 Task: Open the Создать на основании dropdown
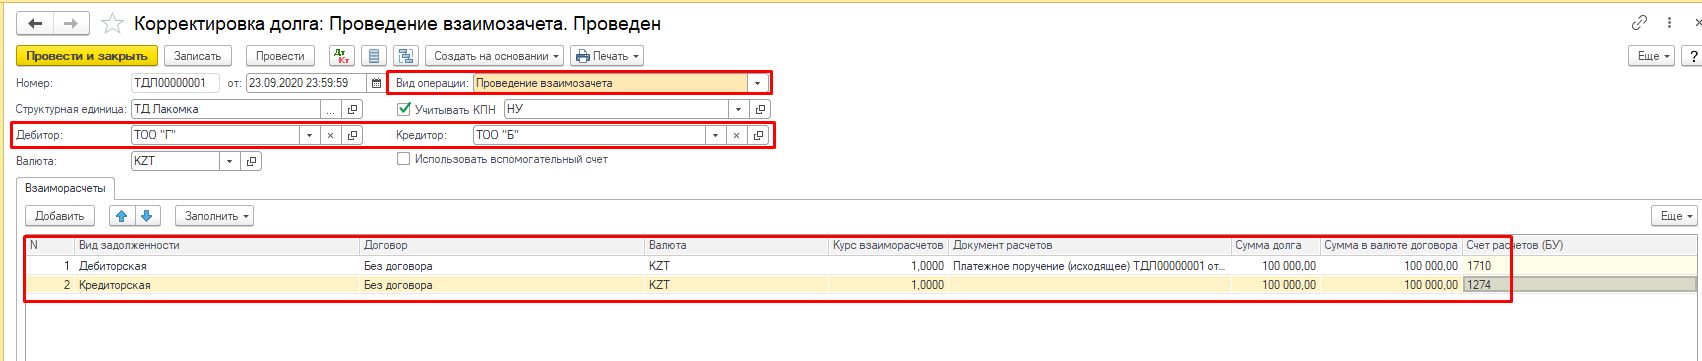click(x=495, y=56)
